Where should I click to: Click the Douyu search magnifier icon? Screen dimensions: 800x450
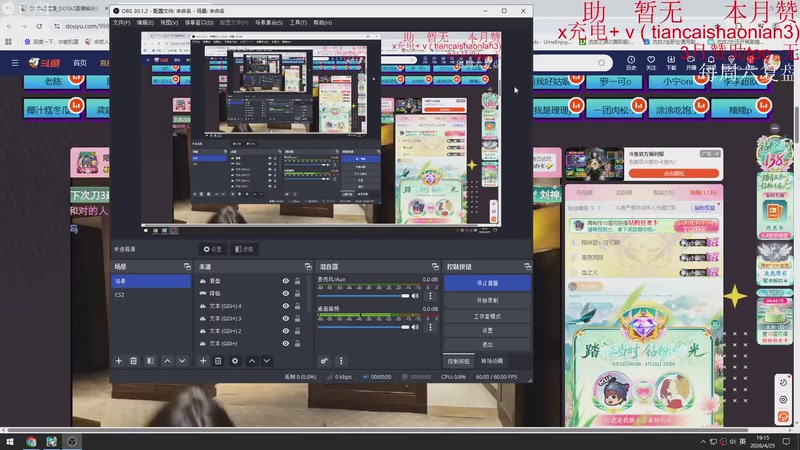coord(602,63)
